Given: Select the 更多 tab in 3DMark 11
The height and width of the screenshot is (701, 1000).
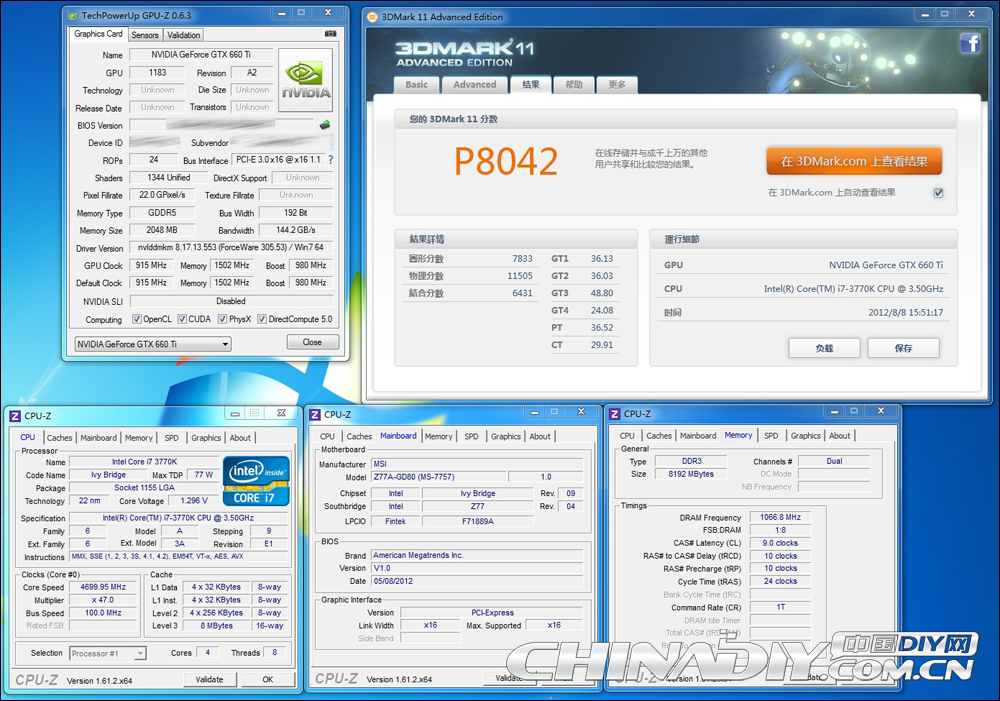Looking at the screenshot, I should point(617,84).
